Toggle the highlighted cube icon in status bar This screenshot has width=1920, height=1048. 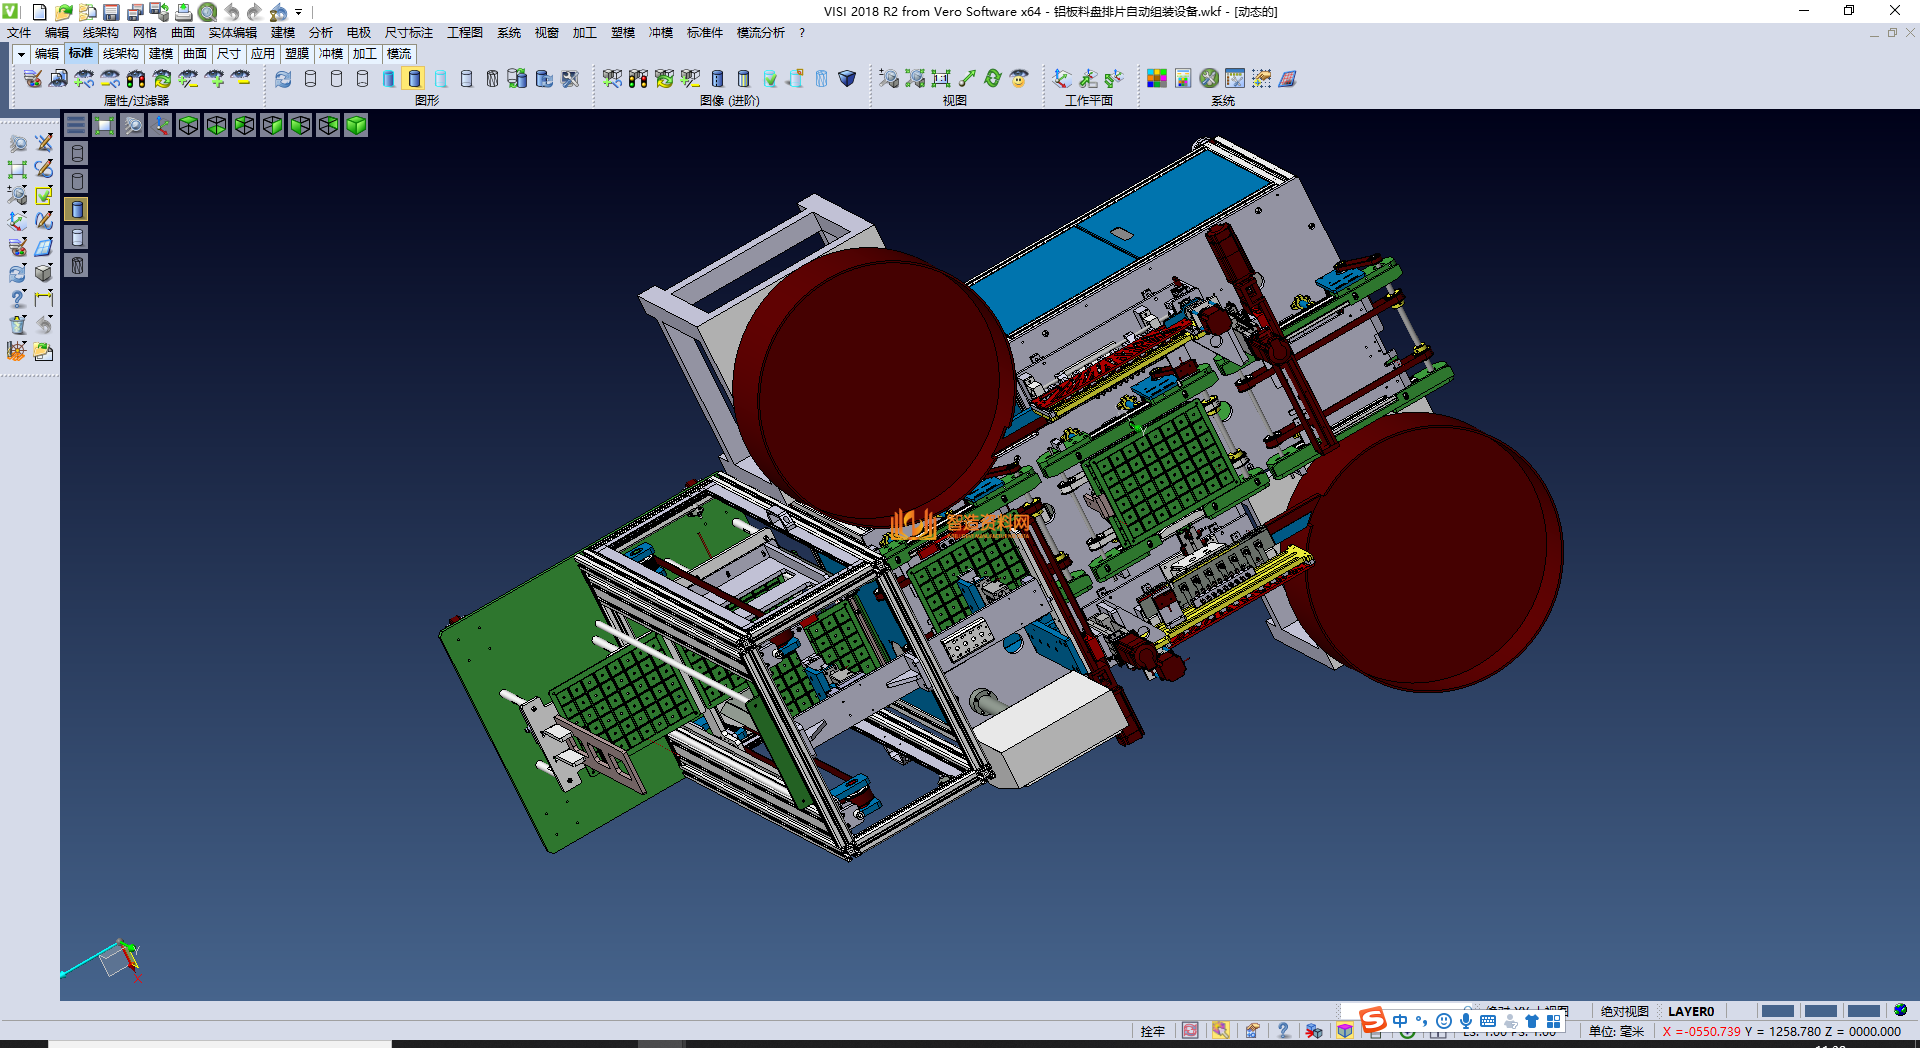point(1345,1031)
